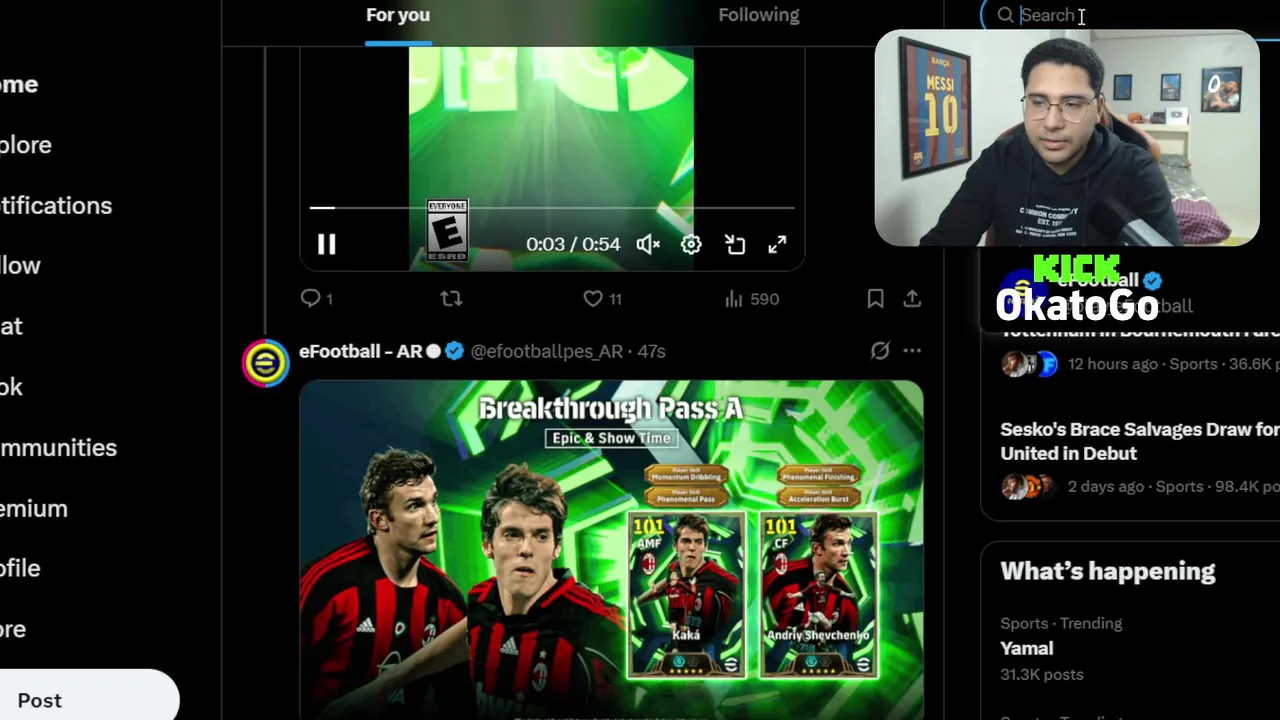Screen dimensions: 1280x720
Task: Open more options on eFootball post
Action: tap(912, 351)
